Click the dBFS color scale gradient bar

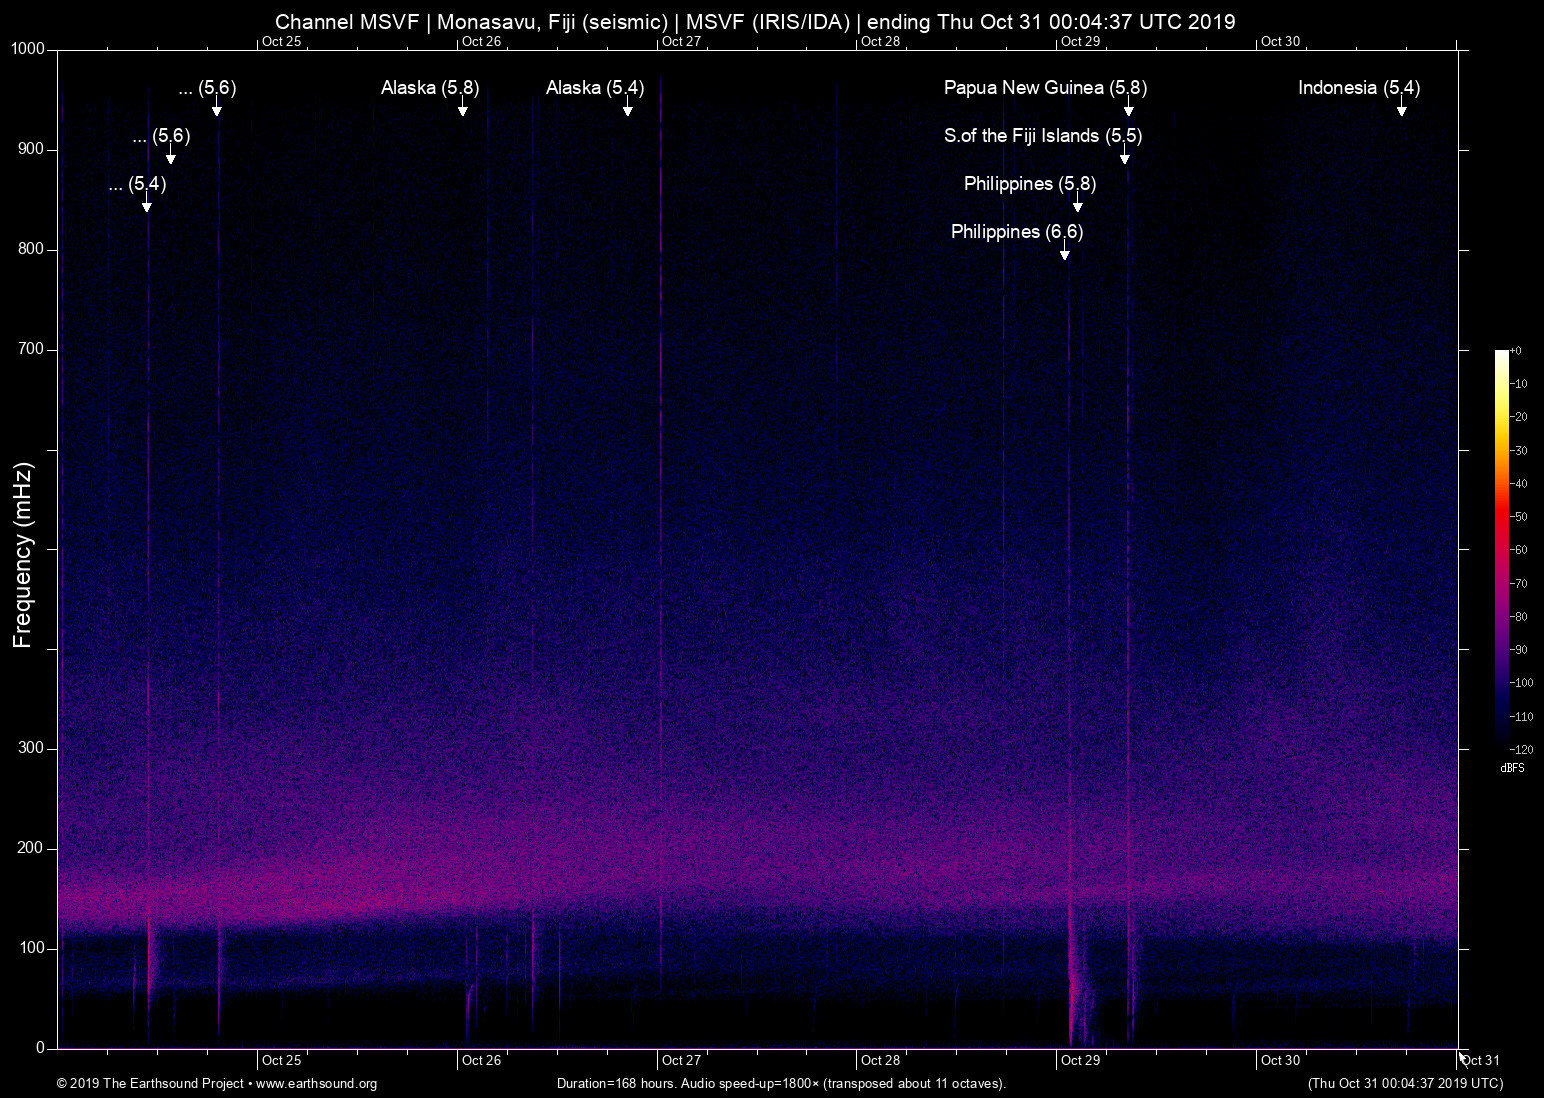[1501, 549]
